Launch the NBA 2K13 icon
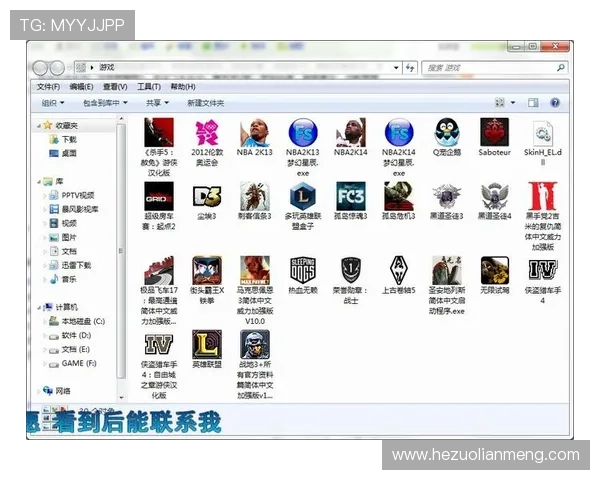 255,132
